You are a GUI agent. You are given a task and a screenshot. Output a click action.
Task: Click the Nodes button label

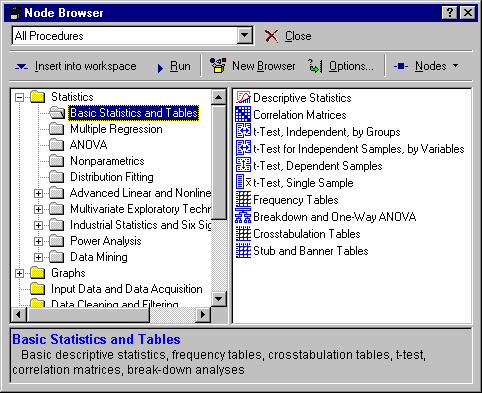(431, 66)
